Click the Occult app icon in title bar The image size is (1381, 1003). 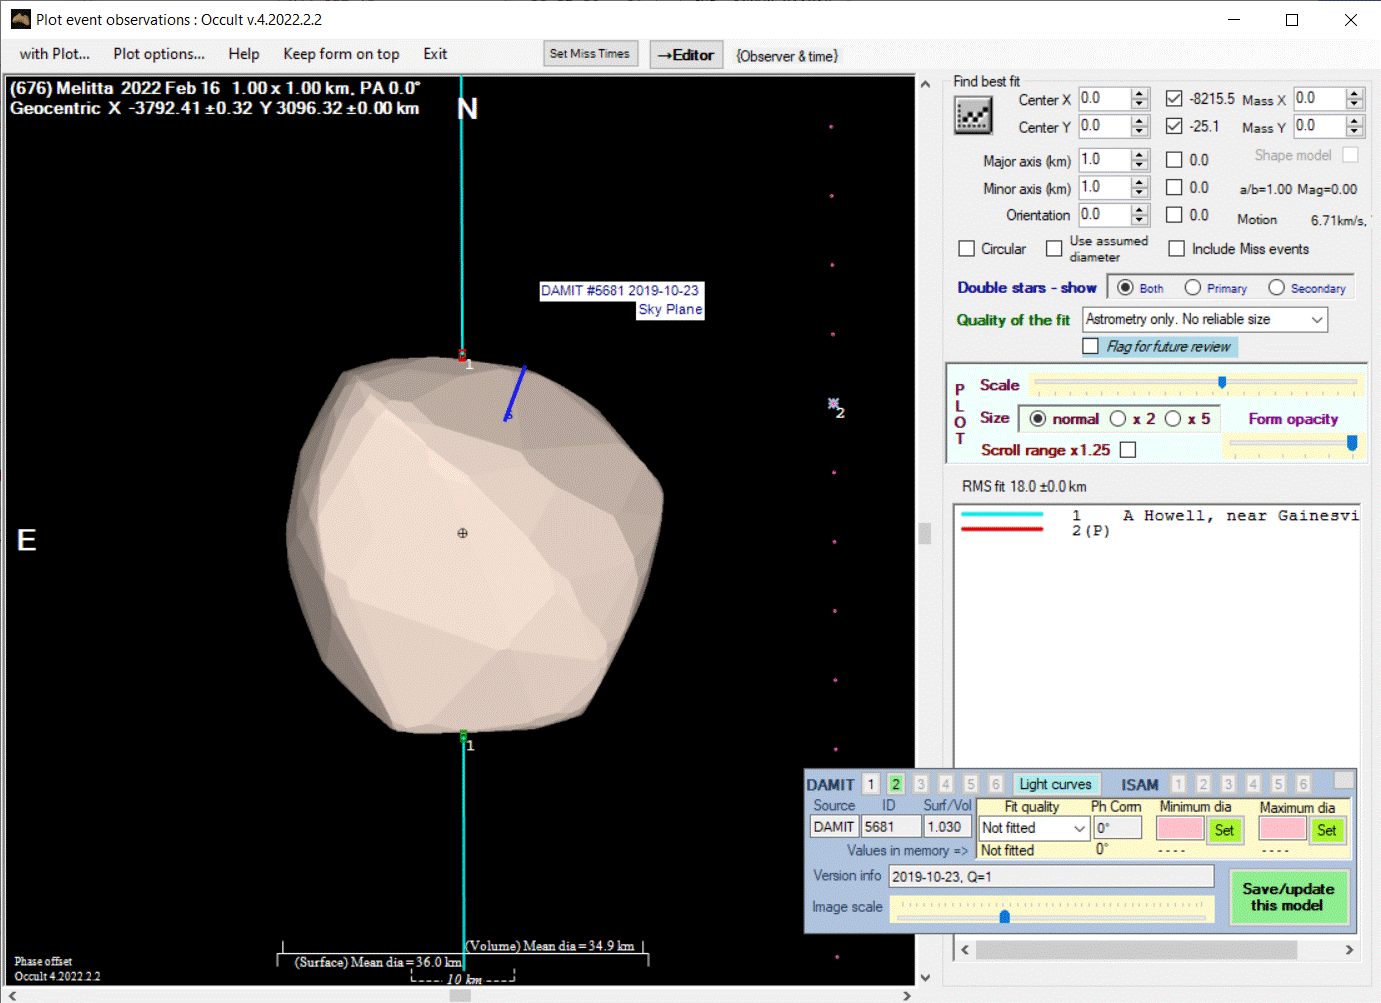pos(20,19)
